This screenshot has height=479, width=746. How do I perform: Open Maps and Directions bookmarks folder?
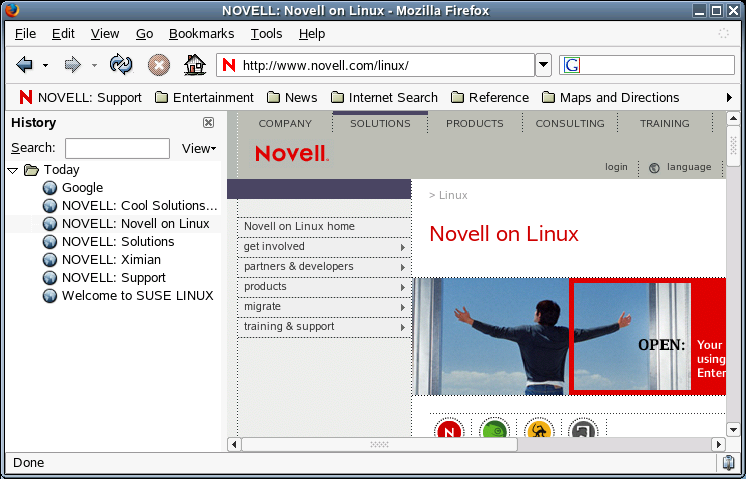click(611, 98)
